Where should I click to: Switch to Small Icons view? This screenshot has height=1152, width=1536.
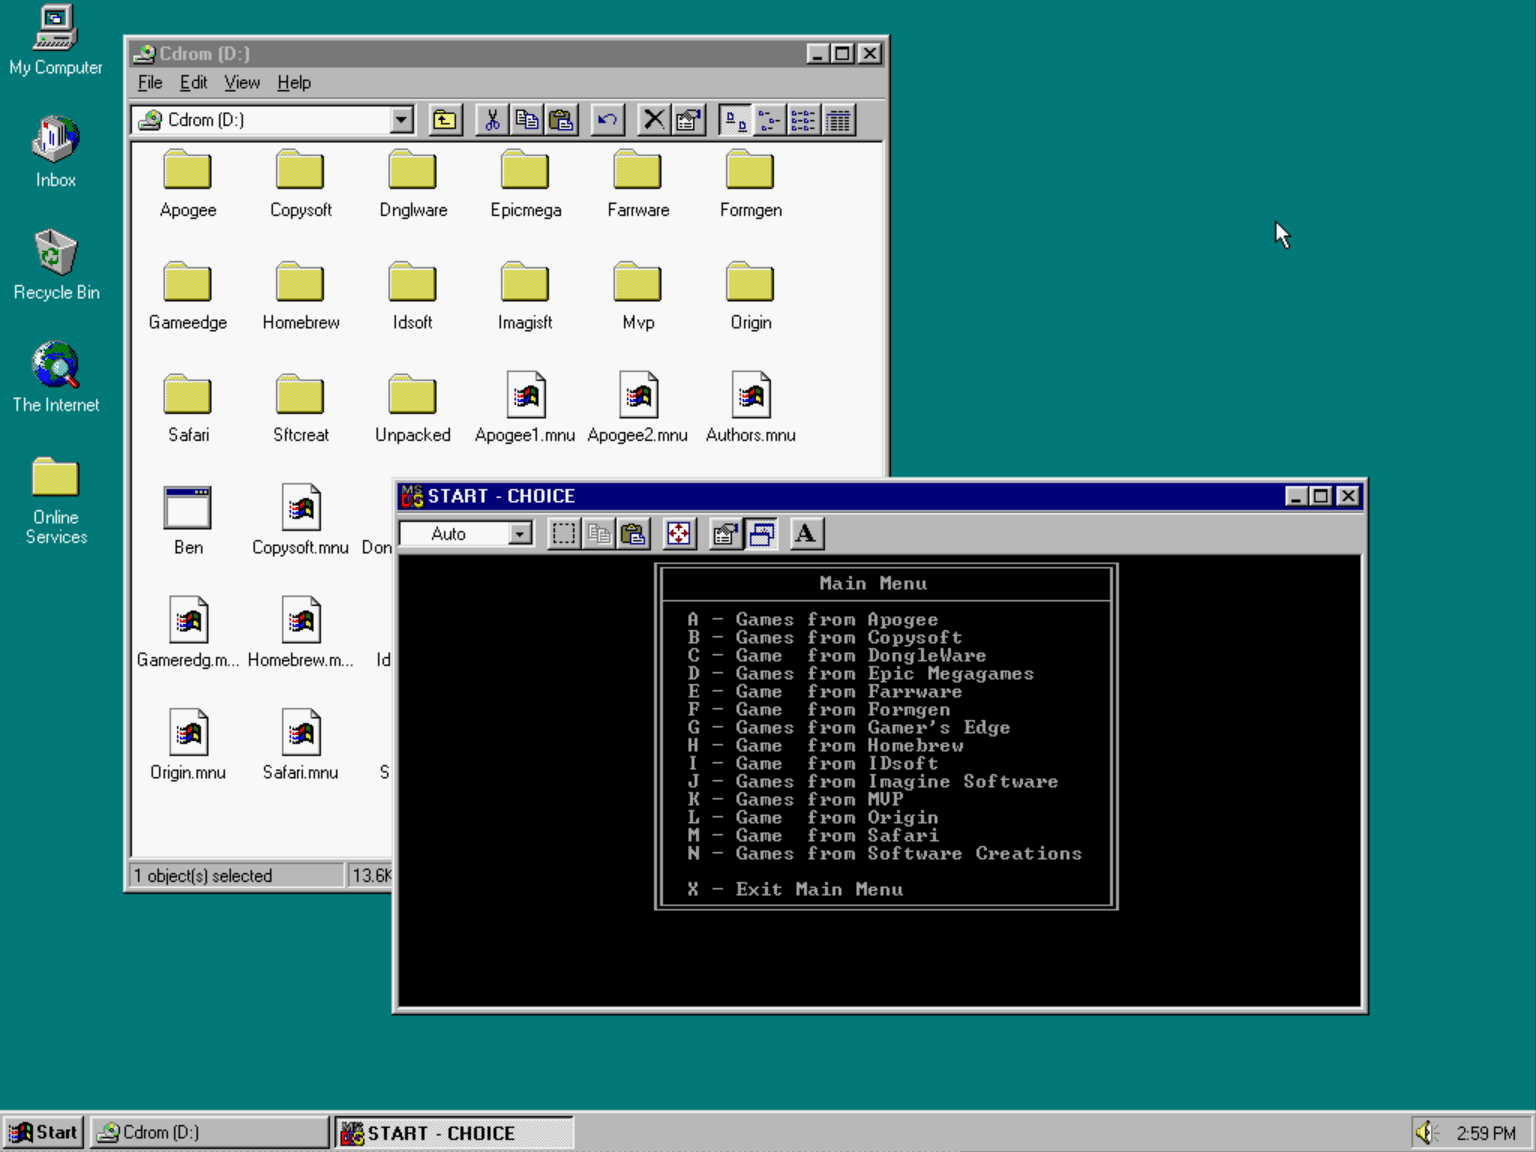pyautogui.click(x=769, y=120)
